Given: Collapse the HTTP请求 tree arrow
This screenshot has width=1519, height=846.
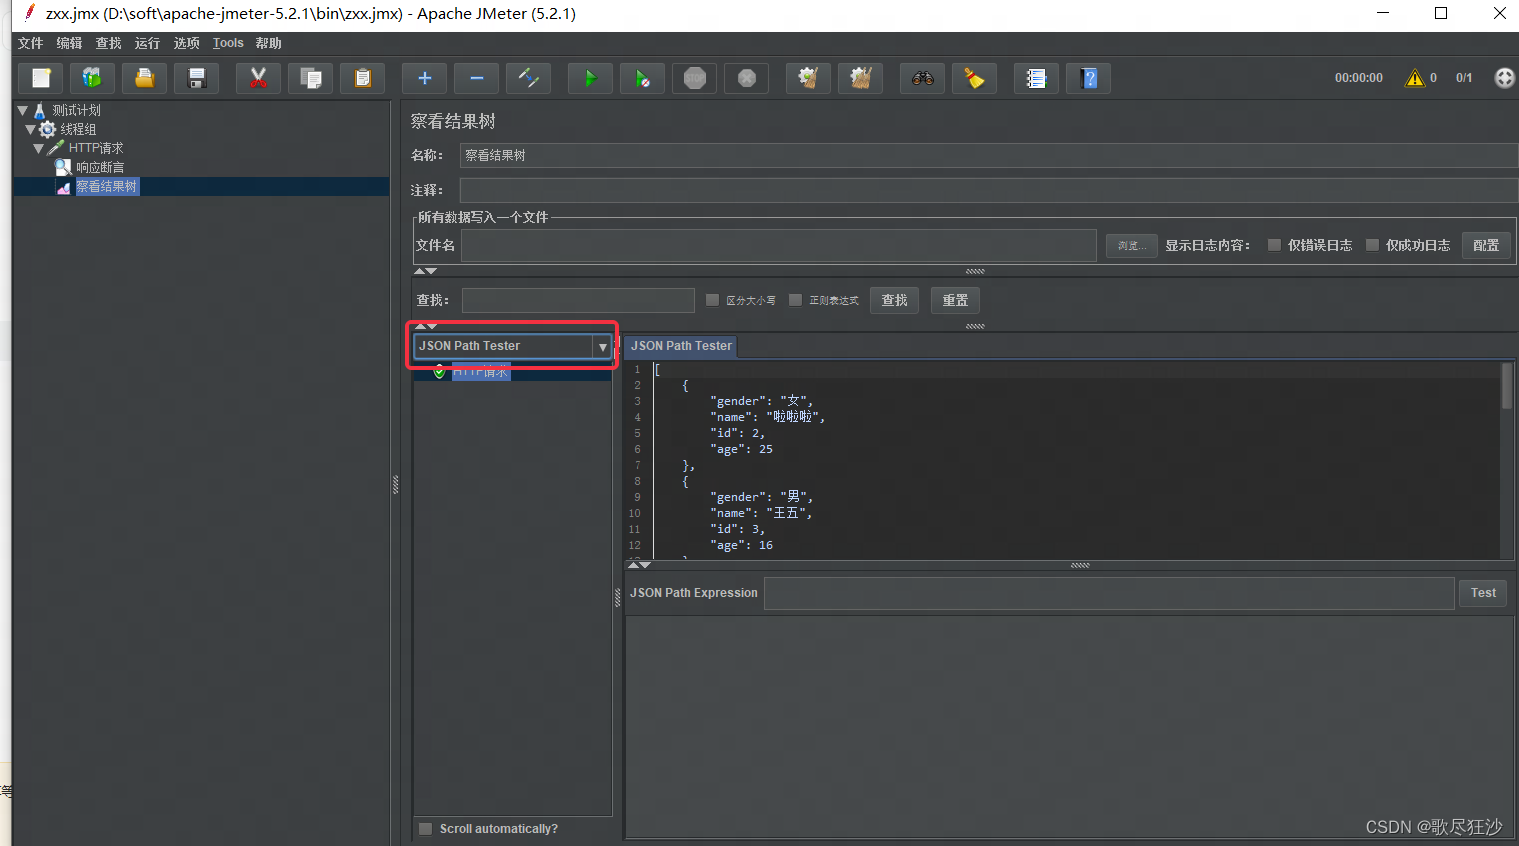Looking at the screenshot, I should pos(39,148).
